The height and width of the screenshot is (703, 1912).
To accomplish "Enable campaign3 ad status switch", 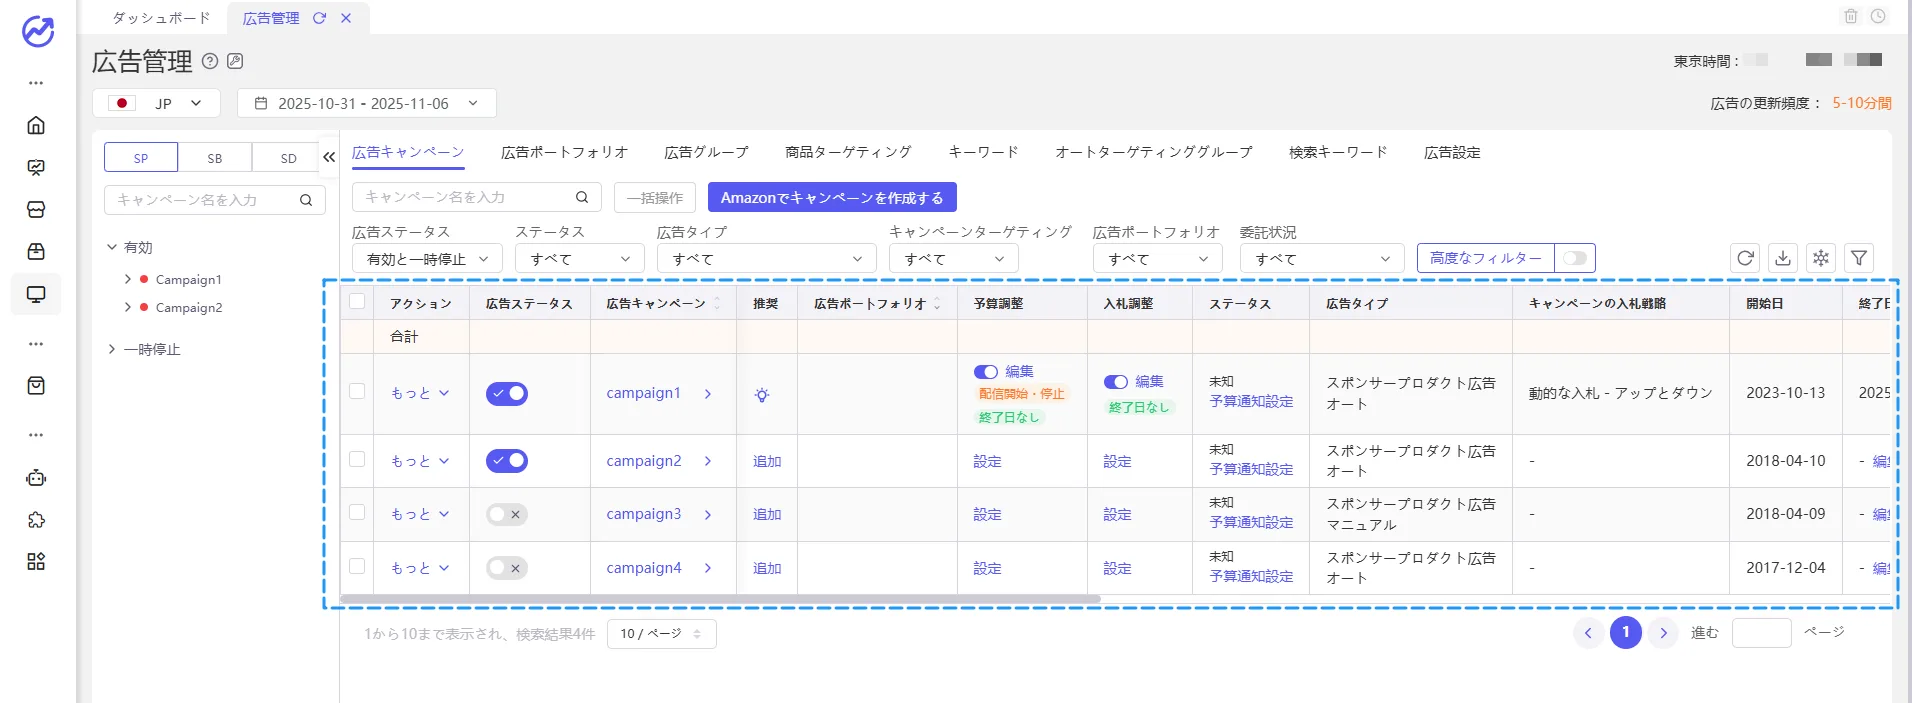I will click(x=507, y=514).
